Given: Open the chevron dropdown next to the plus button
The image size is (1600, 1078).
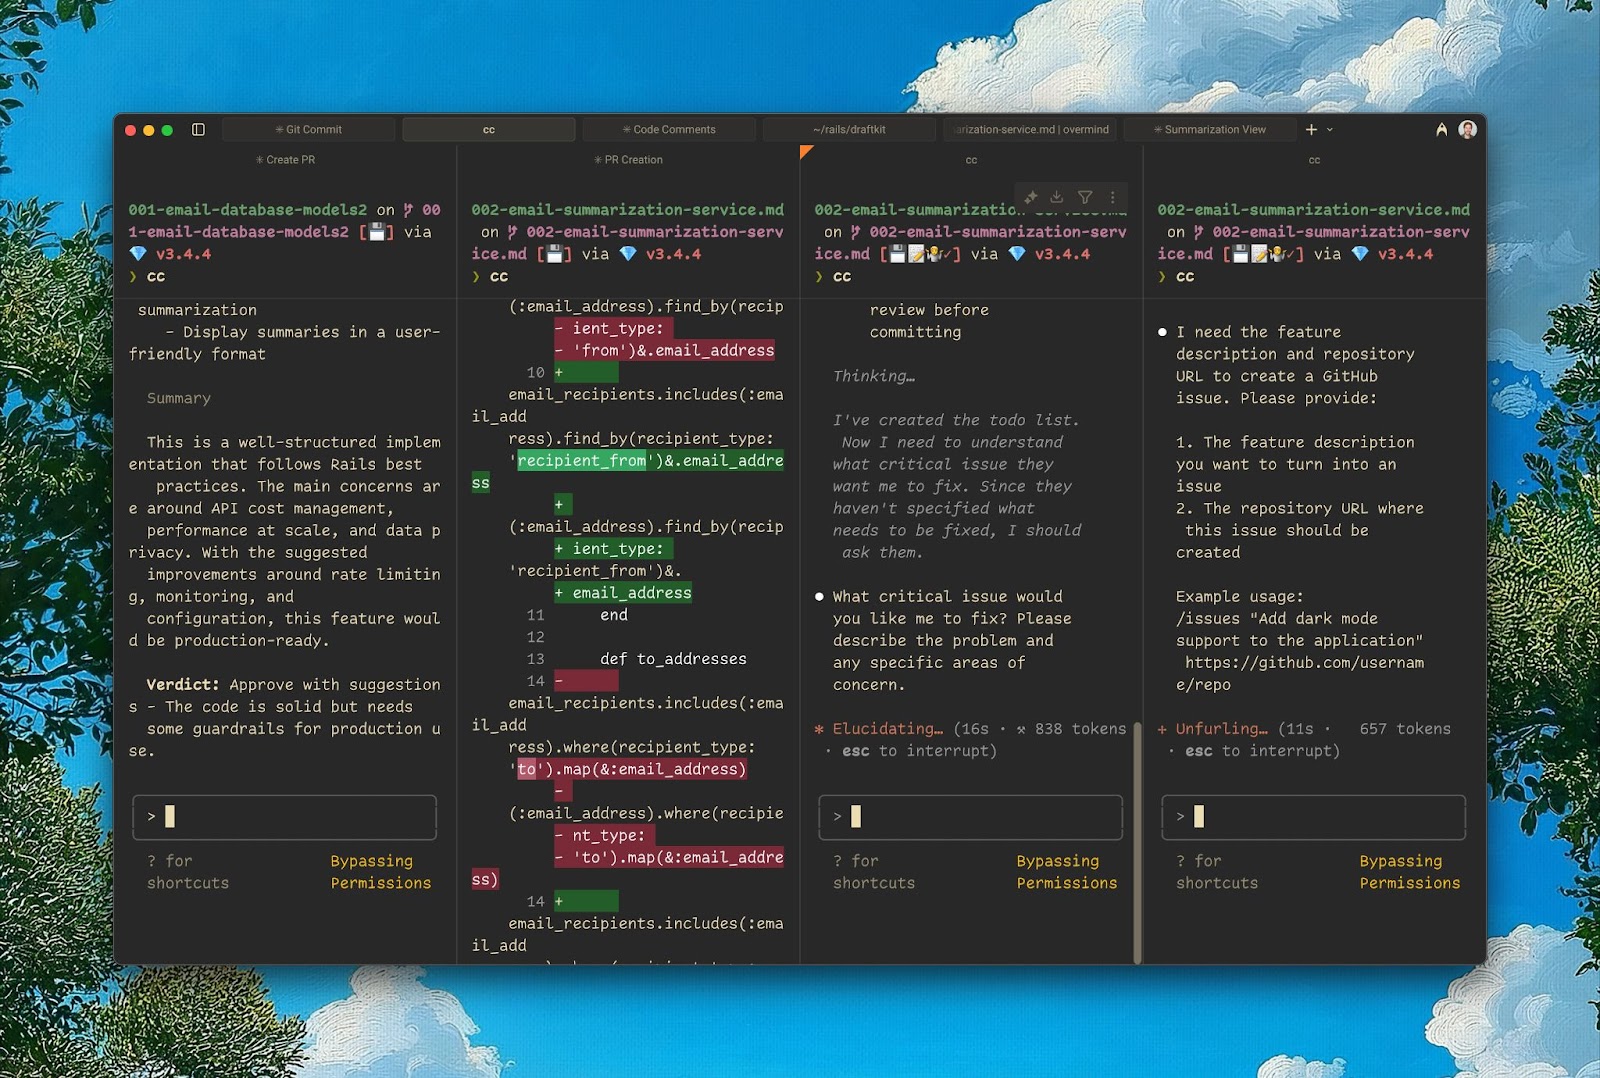Looking at the screenshot, I should coord(1328,130).
